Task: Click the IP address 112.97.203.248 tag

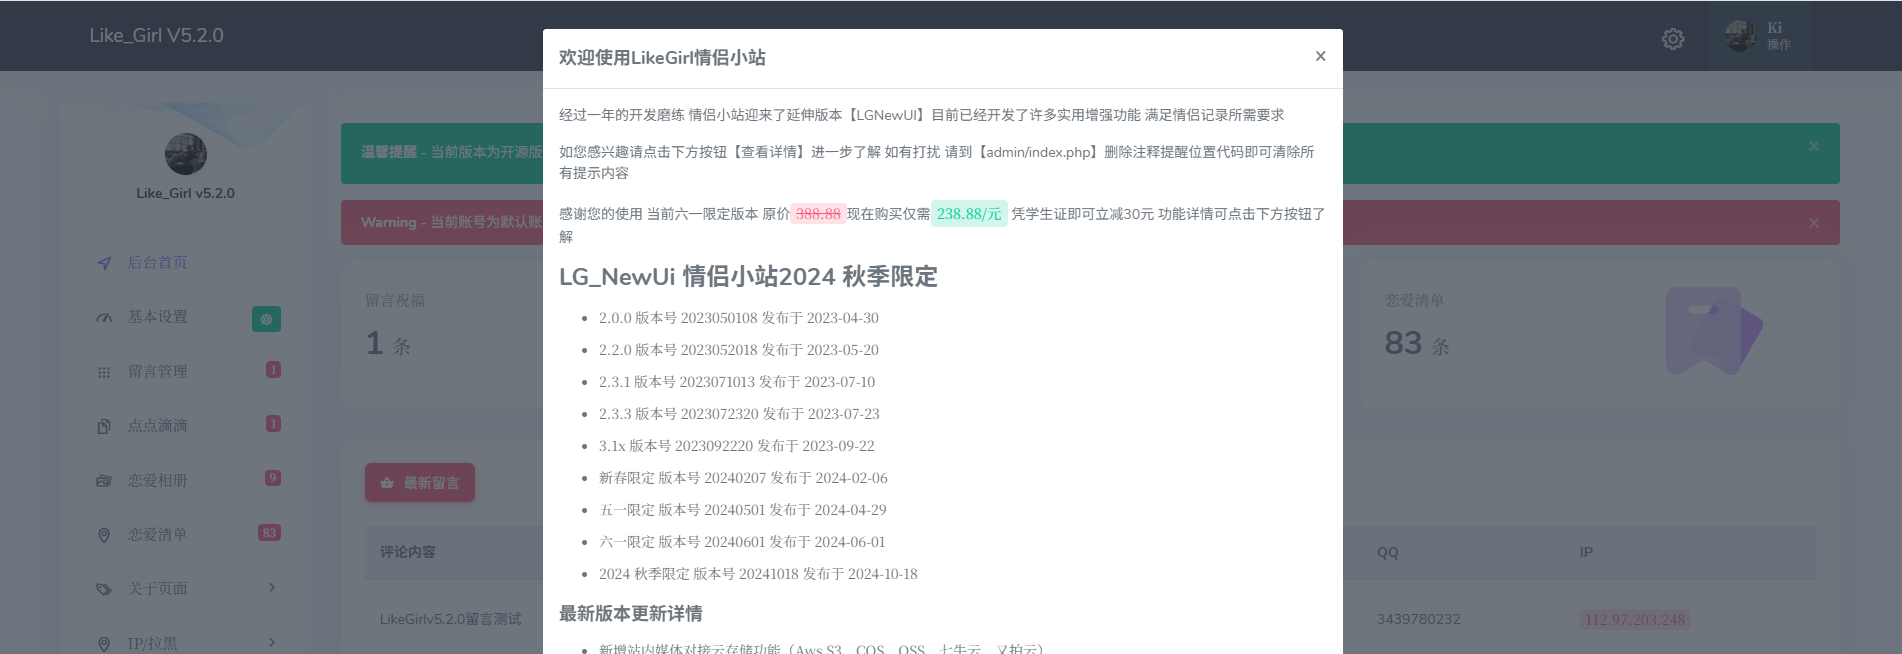Action: pos(1635,620)
